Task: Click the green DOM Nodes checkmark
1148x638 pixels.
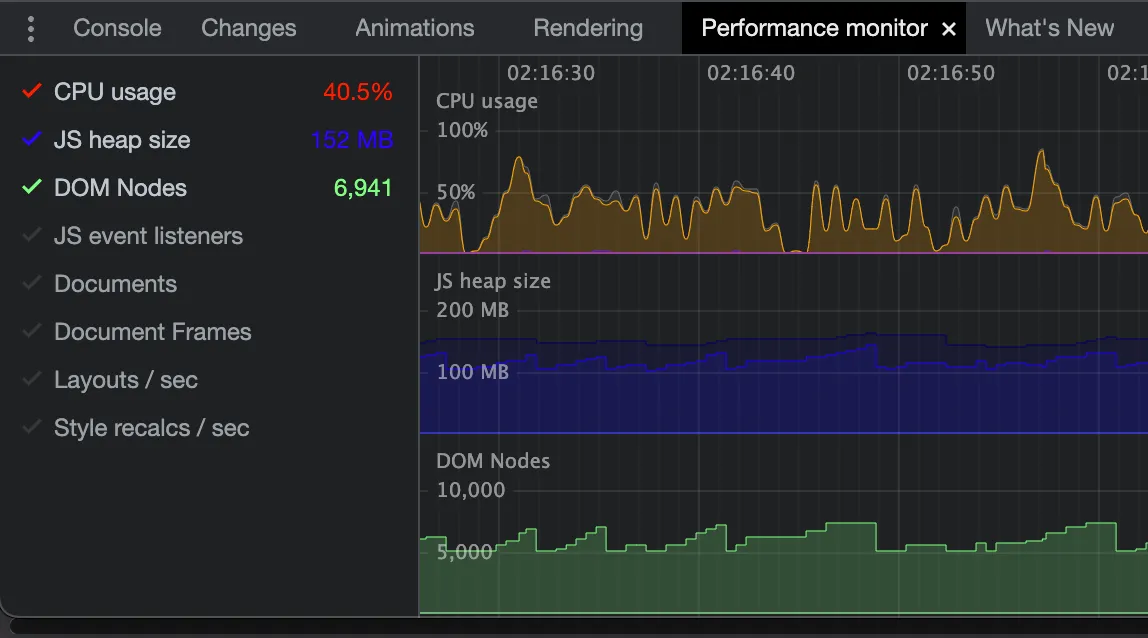Action: [x=32, y=188]
